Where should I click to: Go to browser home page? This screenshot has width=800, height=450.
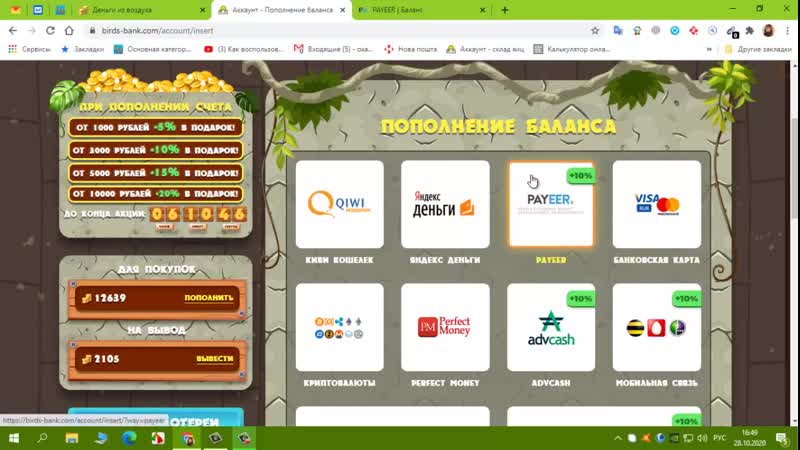tap(69, 31)
